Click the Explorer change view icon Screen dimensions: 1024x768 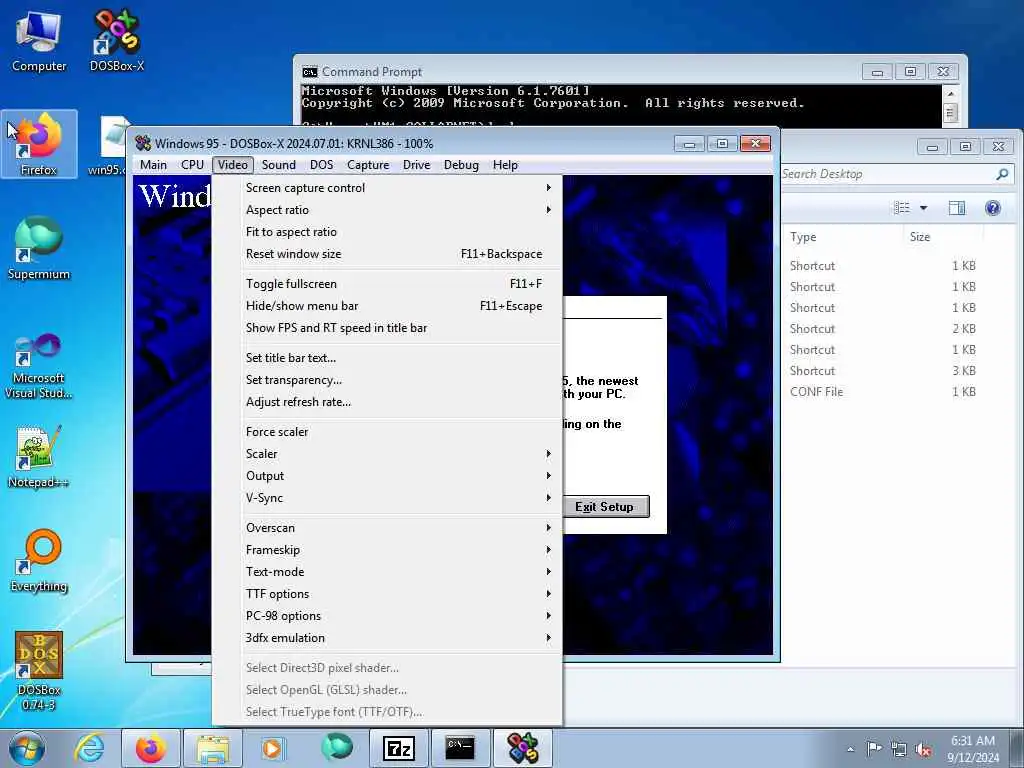(902, 208)
